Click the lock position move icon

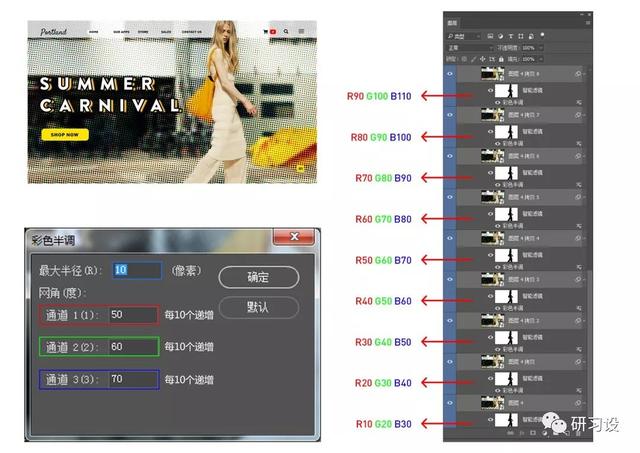click(x=484, y=60)
